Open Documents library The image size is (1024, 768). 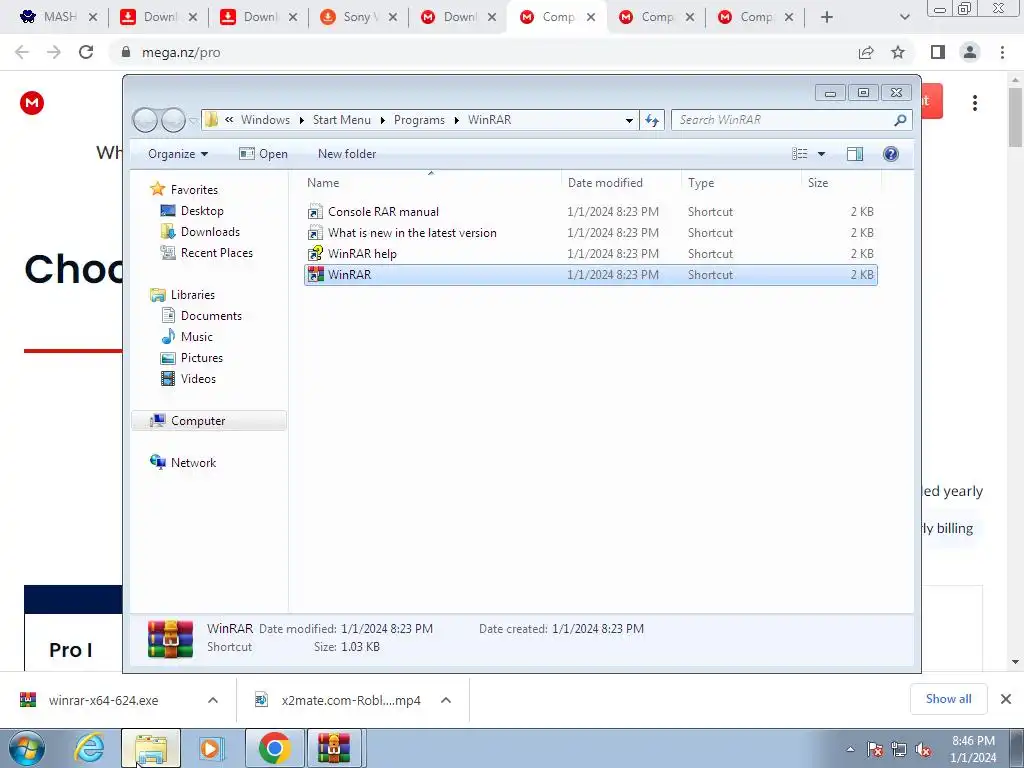point(211,316)
